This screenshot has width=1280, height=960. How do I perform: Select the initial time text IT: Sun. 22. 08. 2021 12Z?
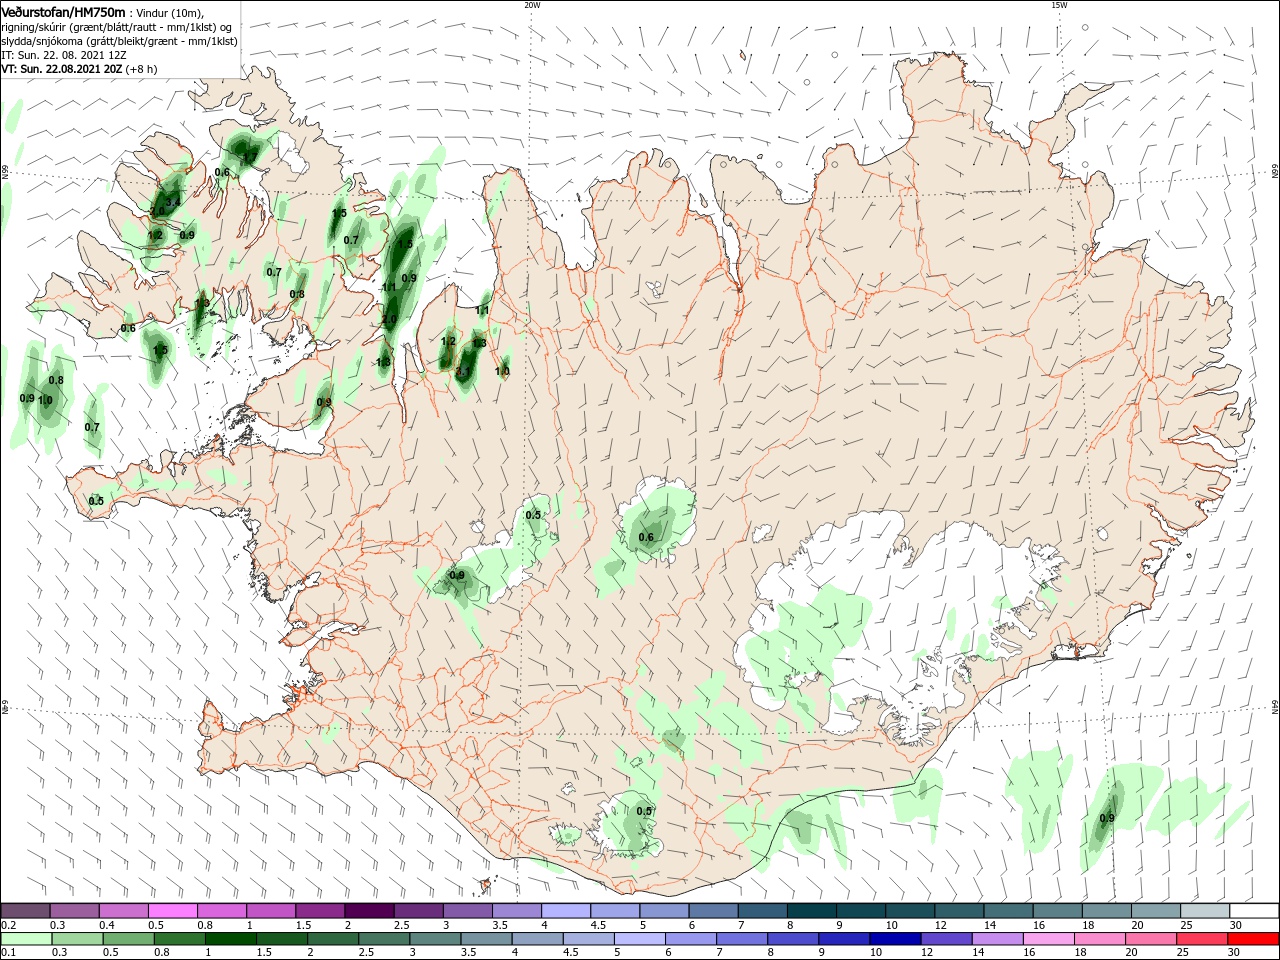tap(63, 55)
